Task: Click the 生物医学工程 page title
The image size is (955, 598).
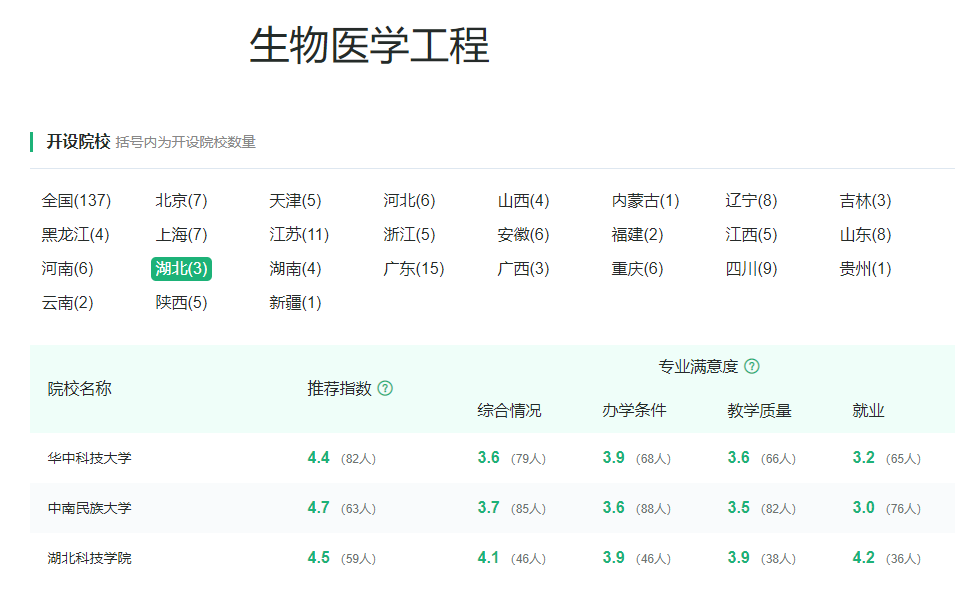Action: 369,46
